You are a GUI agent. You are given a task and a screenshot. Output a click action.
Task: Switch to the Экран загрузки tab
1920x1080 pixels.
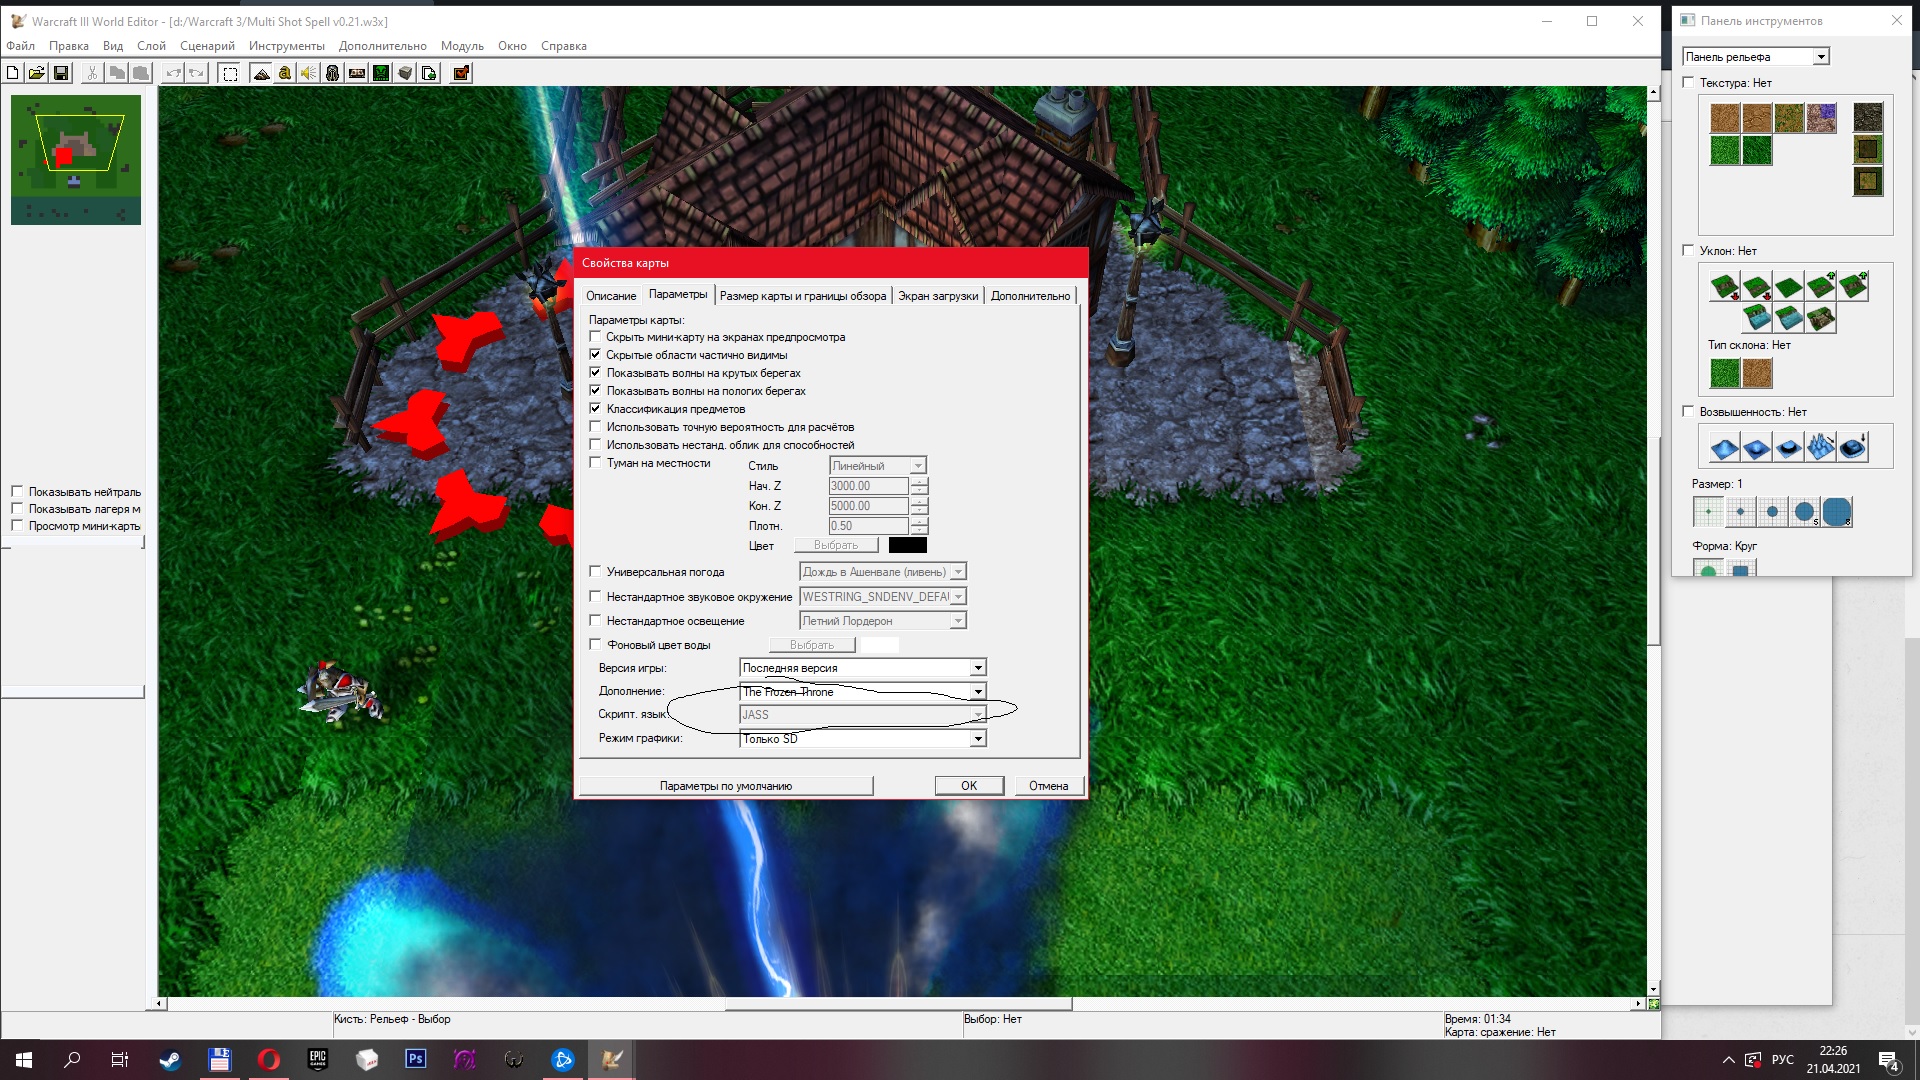point(937,296)
